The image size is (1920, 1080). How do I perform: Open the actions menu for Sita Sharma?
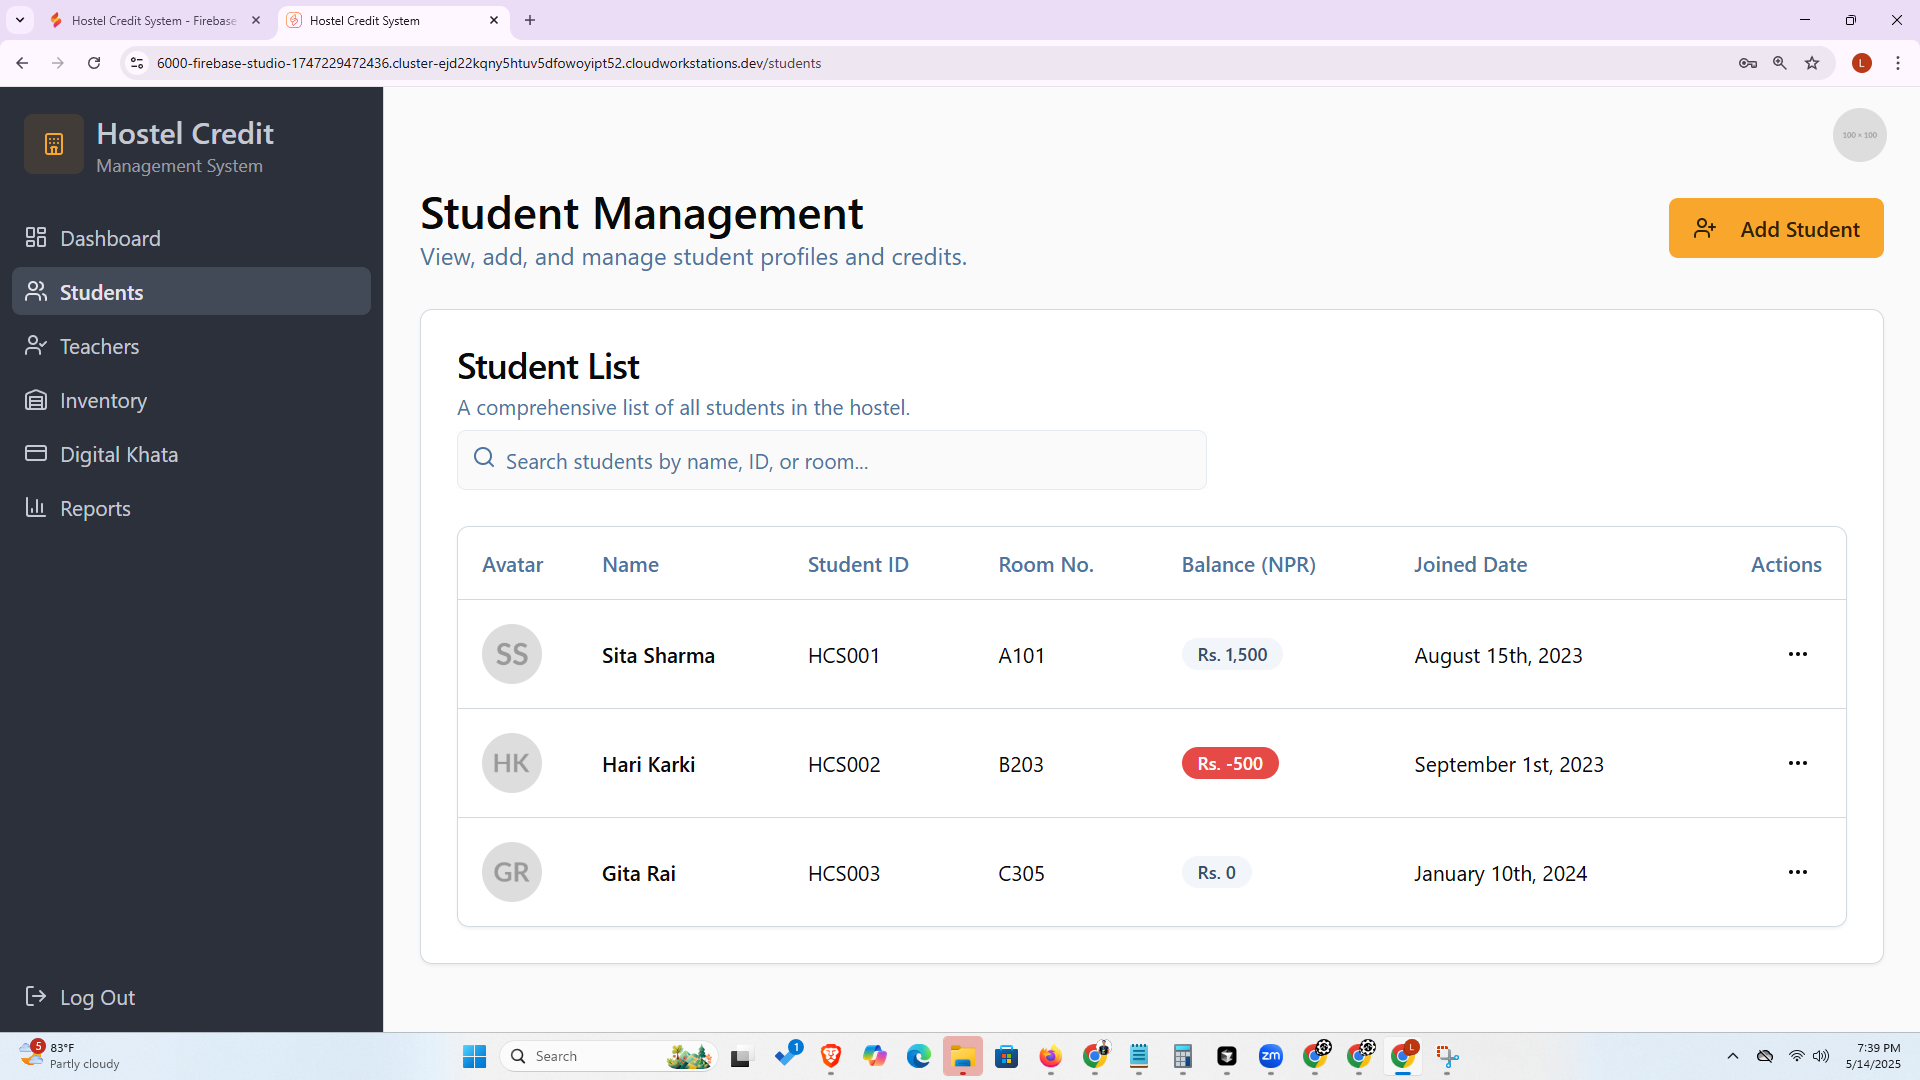[1798, 654]
